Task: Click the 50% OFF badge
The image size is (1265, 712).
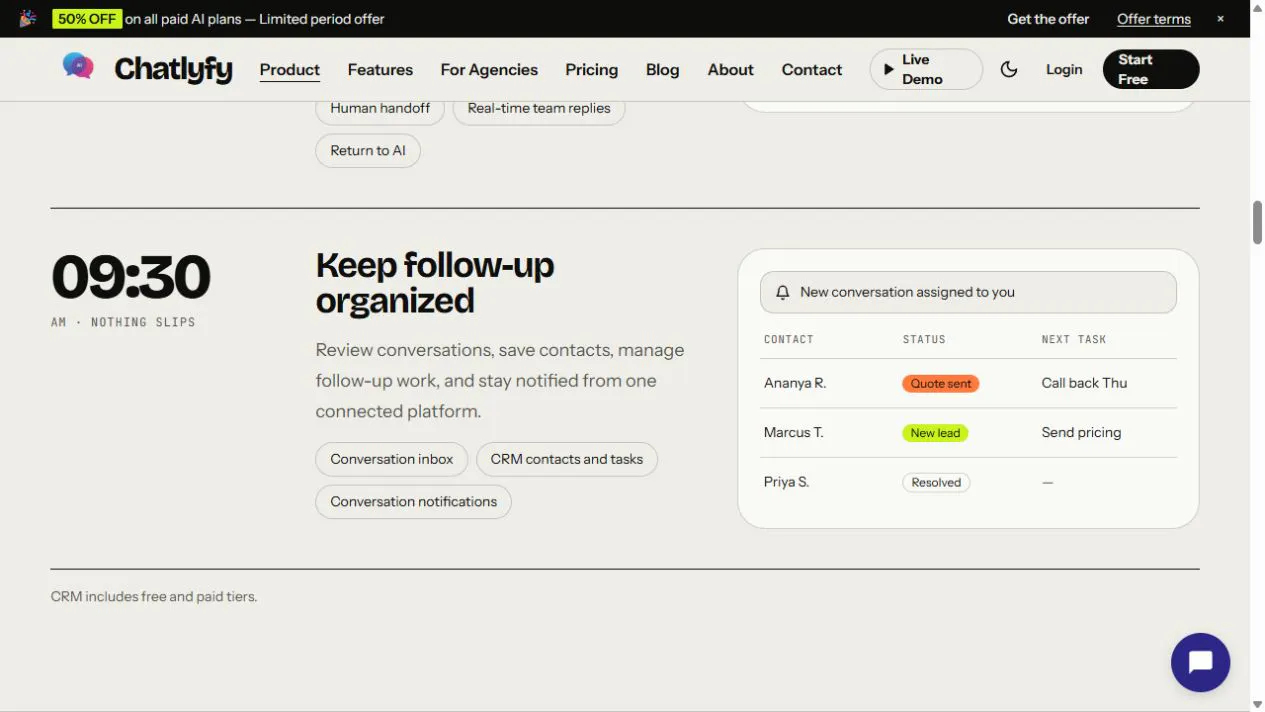Action: (x=87, y=19)
